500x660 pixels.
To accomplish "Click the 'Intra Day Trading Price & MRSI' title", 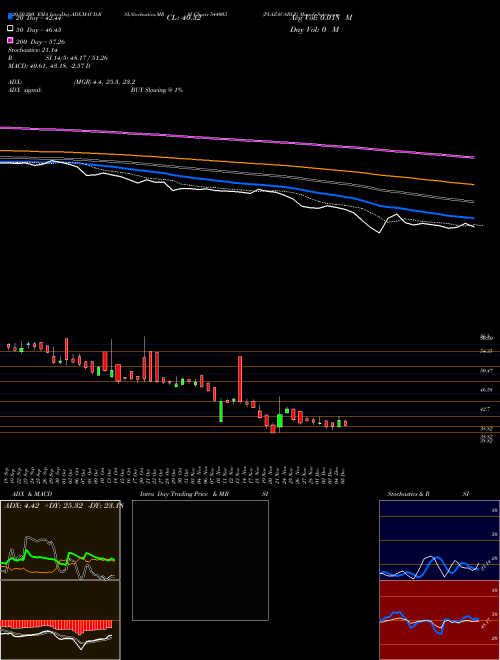I will point(204,494).
